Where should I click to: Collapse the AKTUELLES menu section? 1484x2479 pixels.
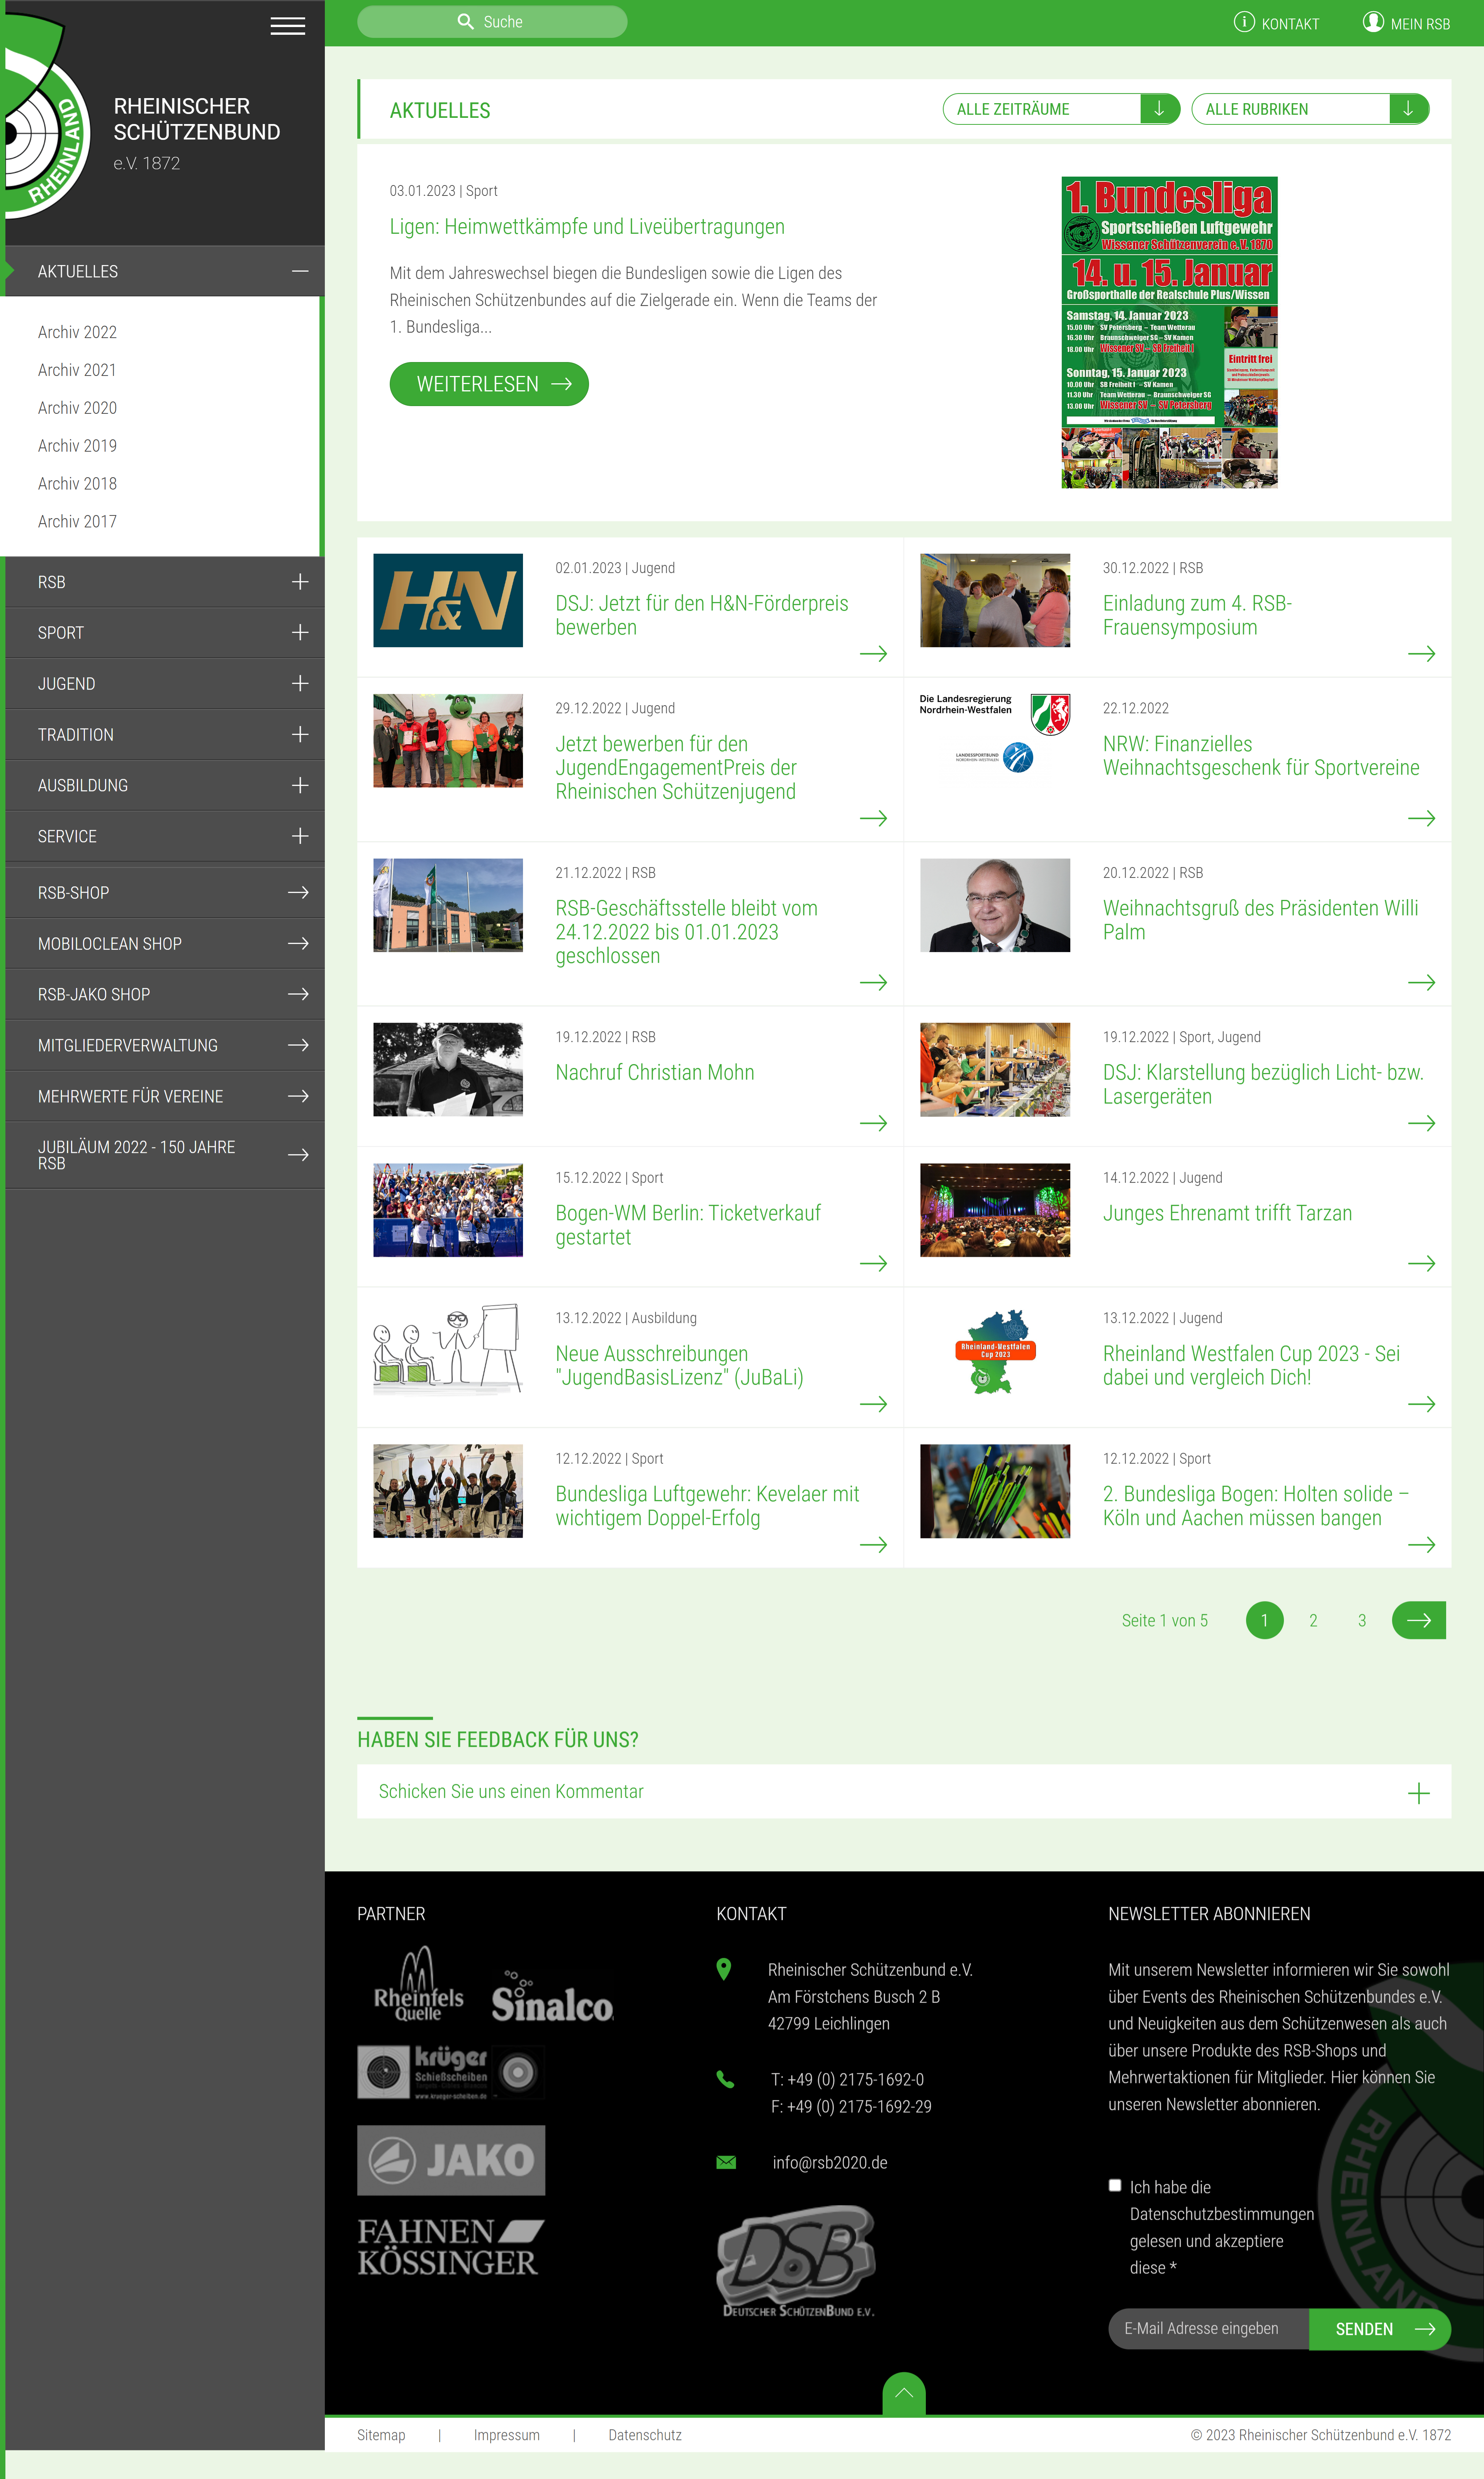pyautogui.click(x=300, y=271)
